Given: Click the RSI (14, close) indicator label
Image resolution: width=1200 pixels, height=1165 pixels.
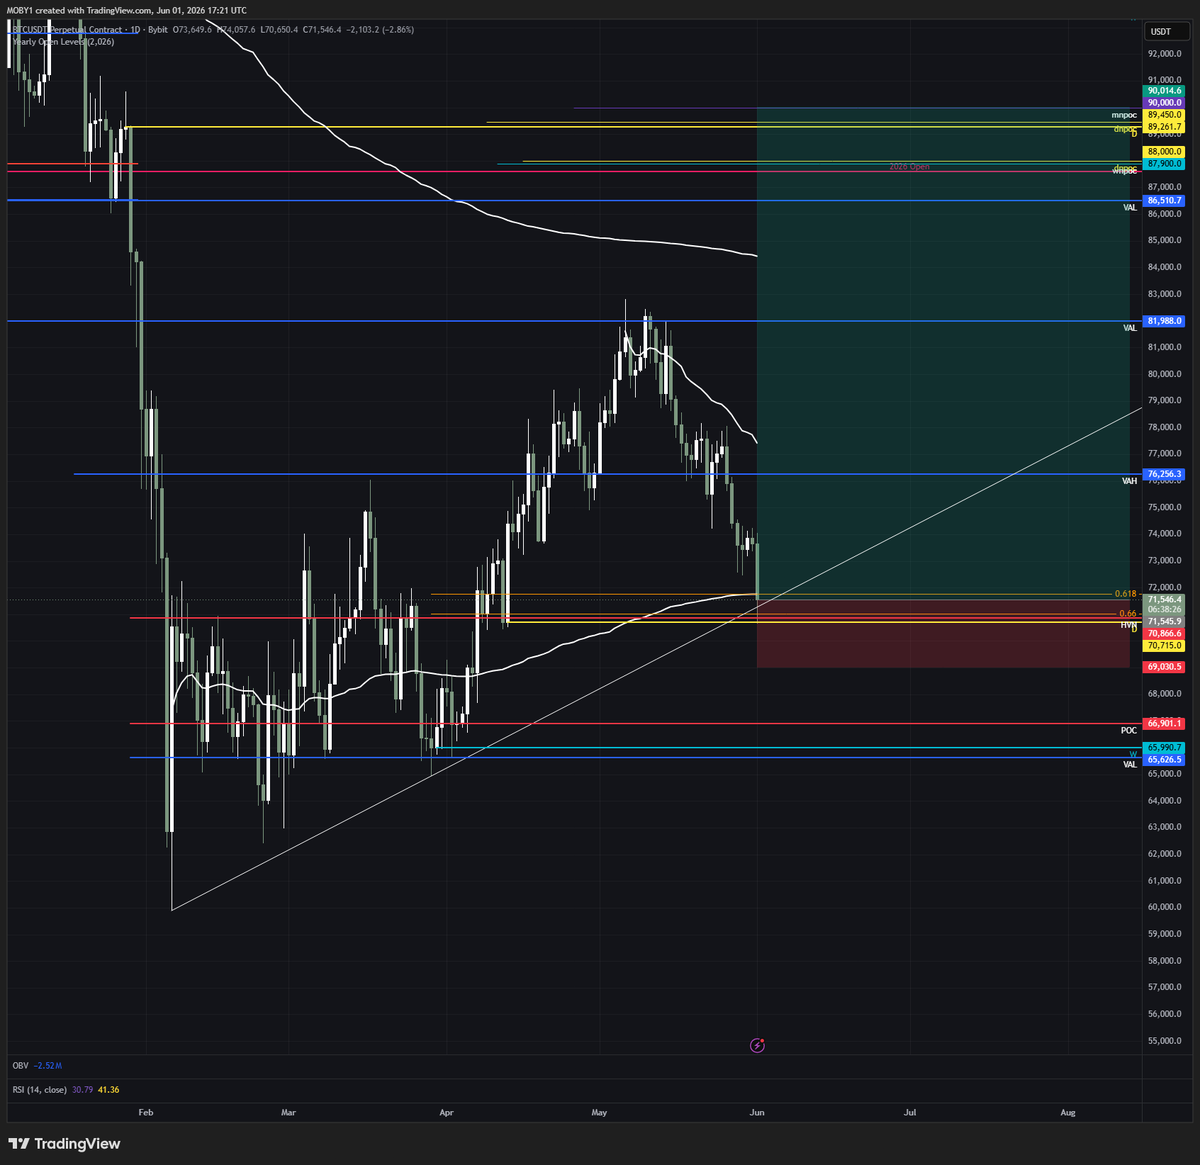Looking at the screenshot, I should tap(40, 1090).
